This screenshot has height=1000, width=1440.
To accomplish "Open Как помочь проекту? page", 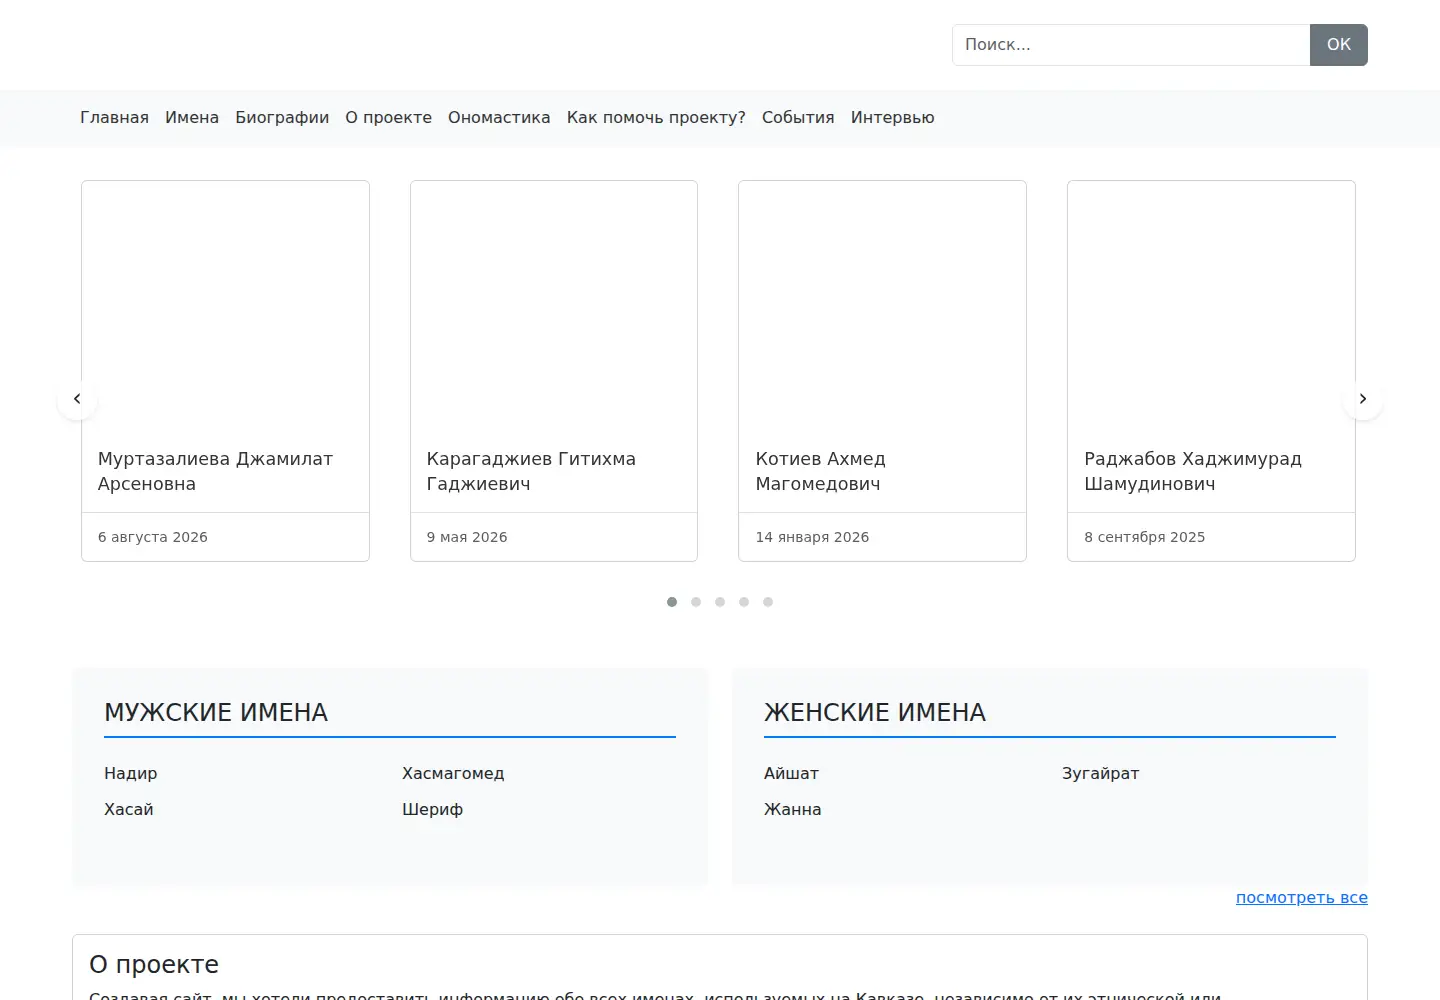I will [656, 118].
